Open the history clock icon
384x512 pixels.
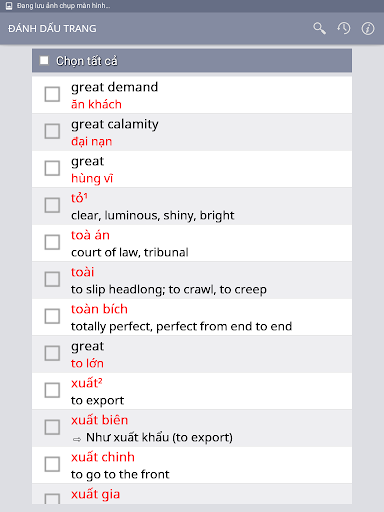(344, 29)
